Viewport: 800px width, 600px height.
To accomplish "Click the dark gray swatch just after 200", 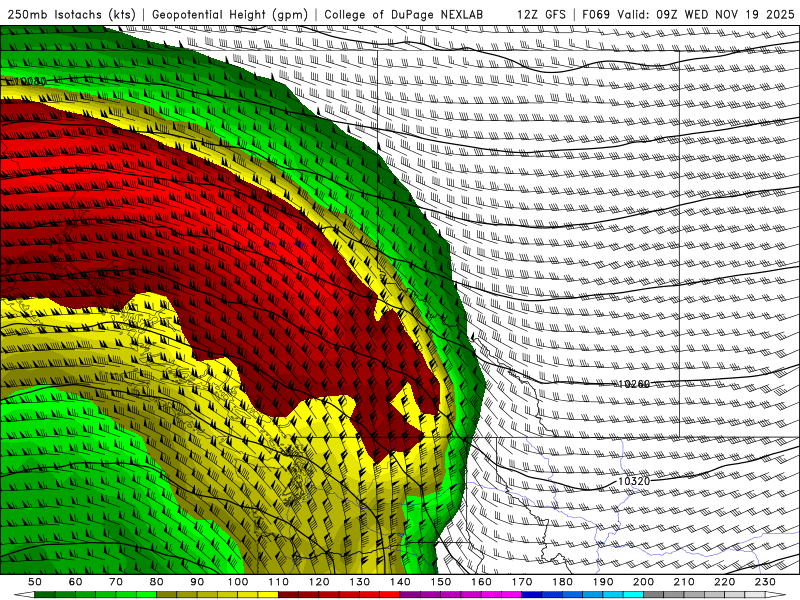I will [654, 595].
